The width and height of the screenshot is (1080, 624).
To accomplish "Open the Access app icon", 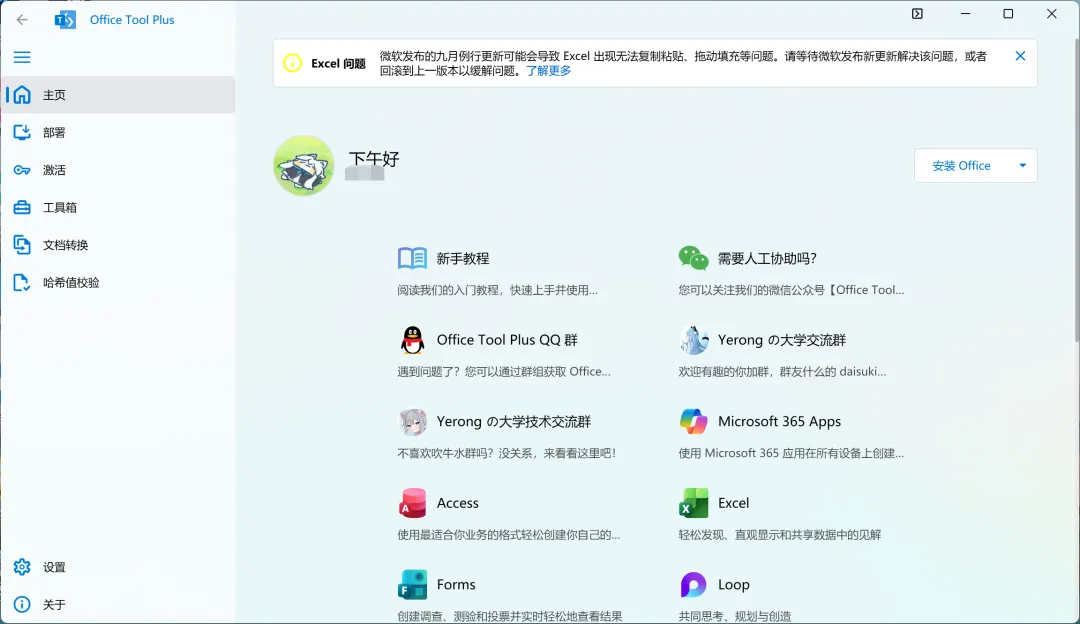I will coord(412,503).
